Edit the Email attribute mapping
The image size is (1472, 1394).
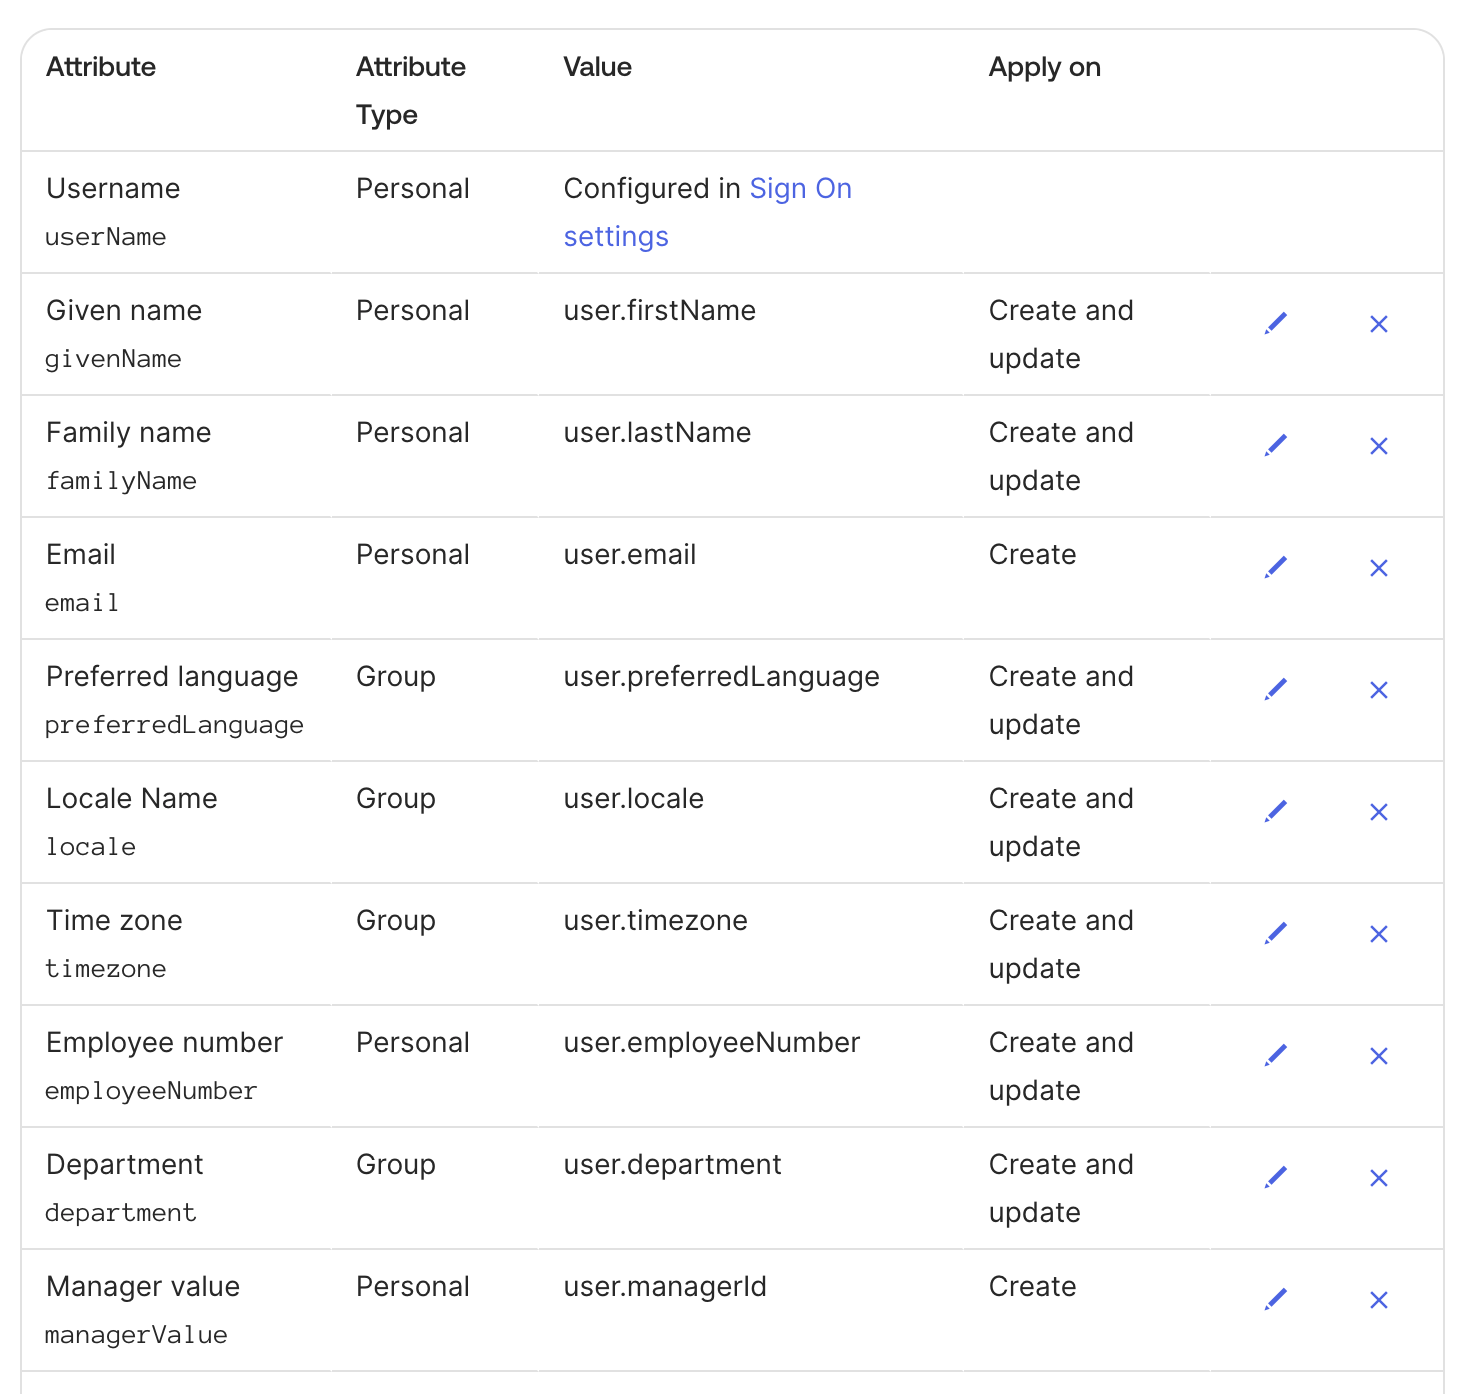tap(1276, 566)
